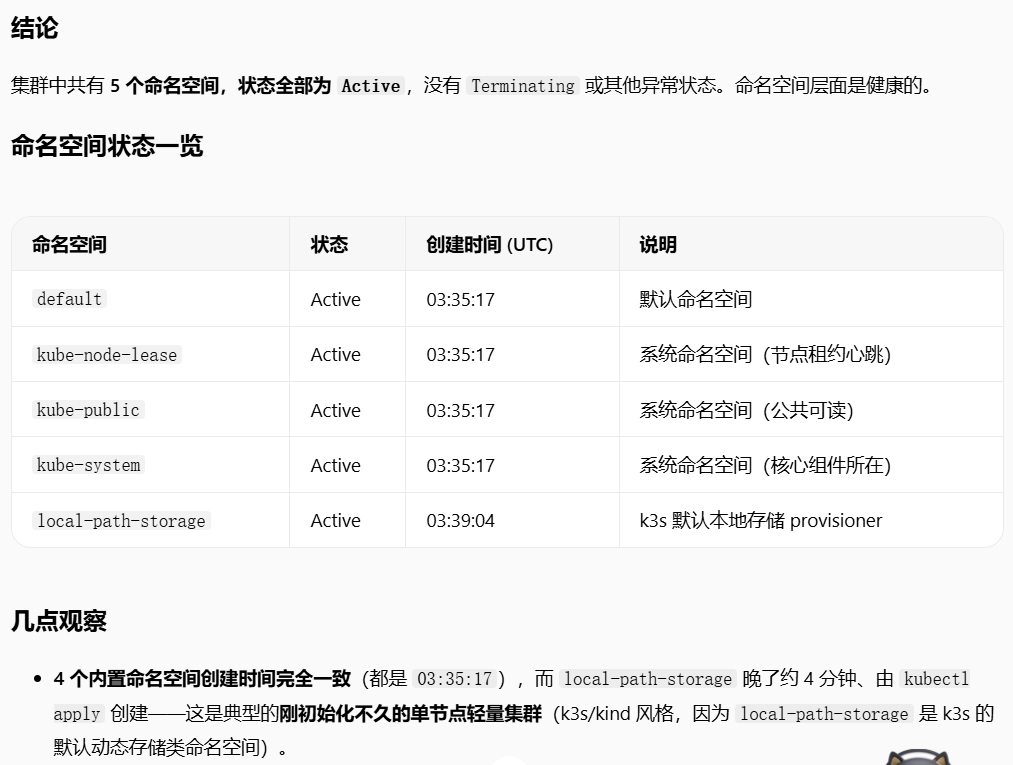Select the inline code kubectl in the bullet
This screenshot has width=1013, height=765.
pyautogui.click(x=937, y=678)
